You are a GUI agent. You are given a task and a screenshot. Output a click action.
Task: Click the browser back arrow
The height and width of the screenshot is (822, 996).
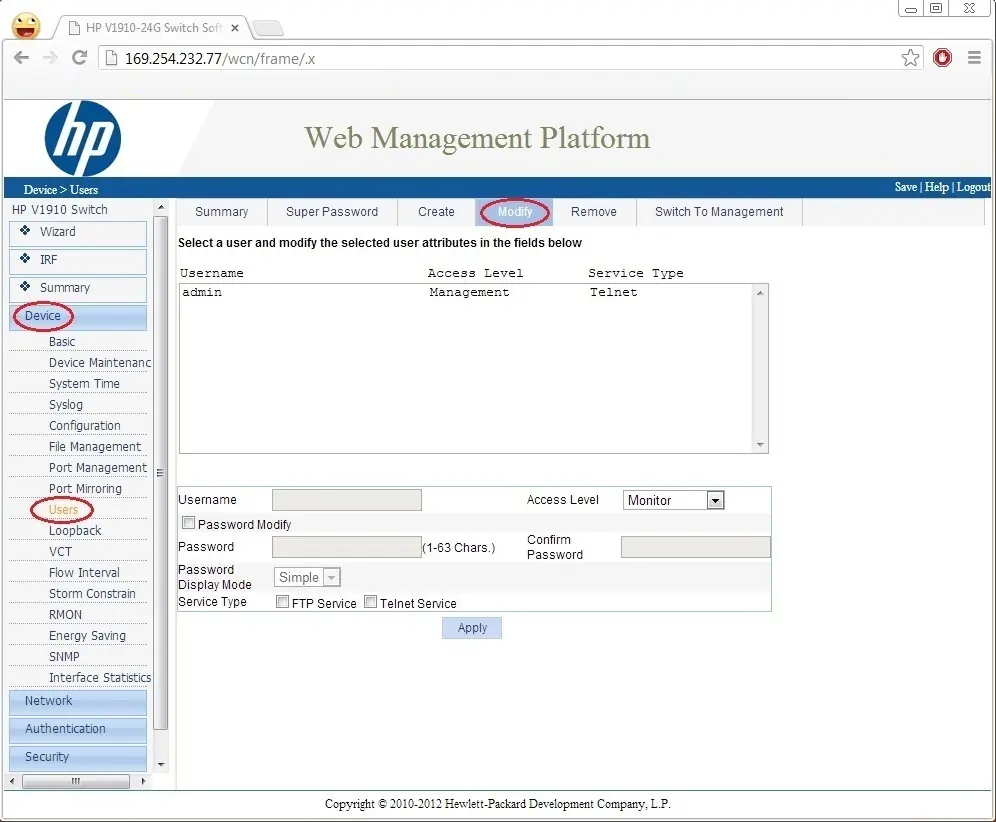pos(22,58)
